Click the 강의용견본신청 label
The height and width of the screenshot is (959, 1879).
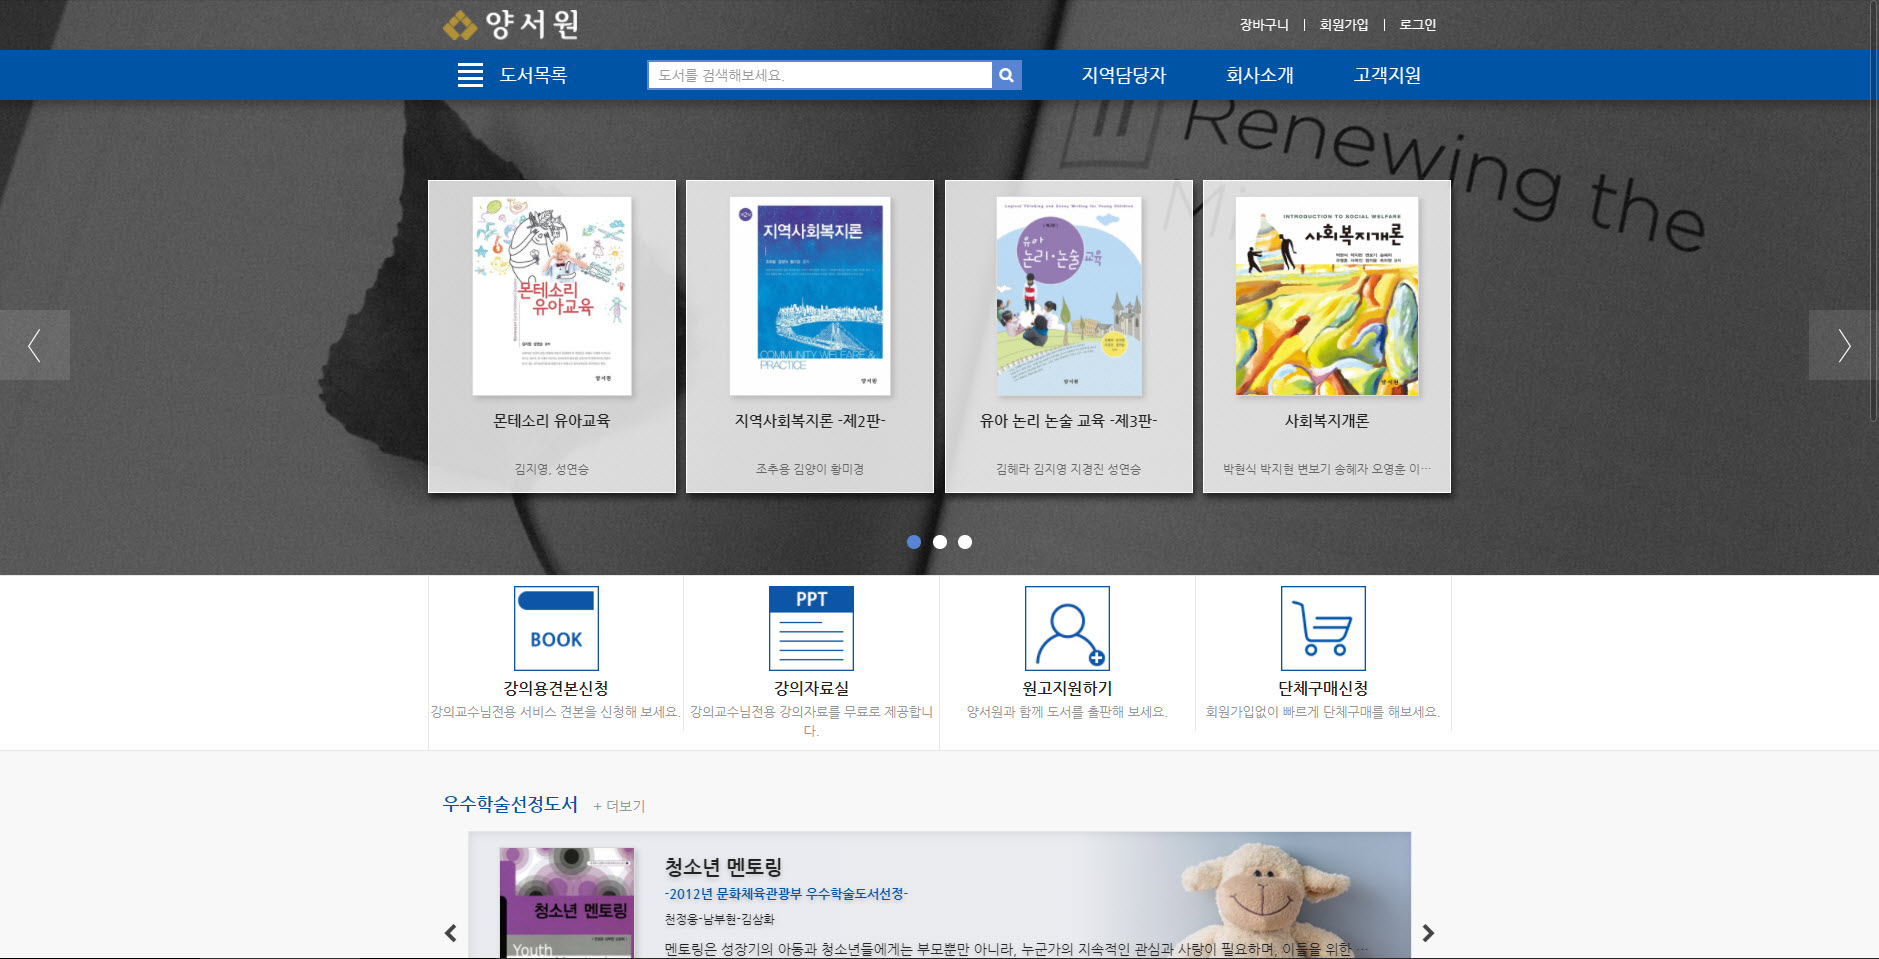(x=556, y=688)
